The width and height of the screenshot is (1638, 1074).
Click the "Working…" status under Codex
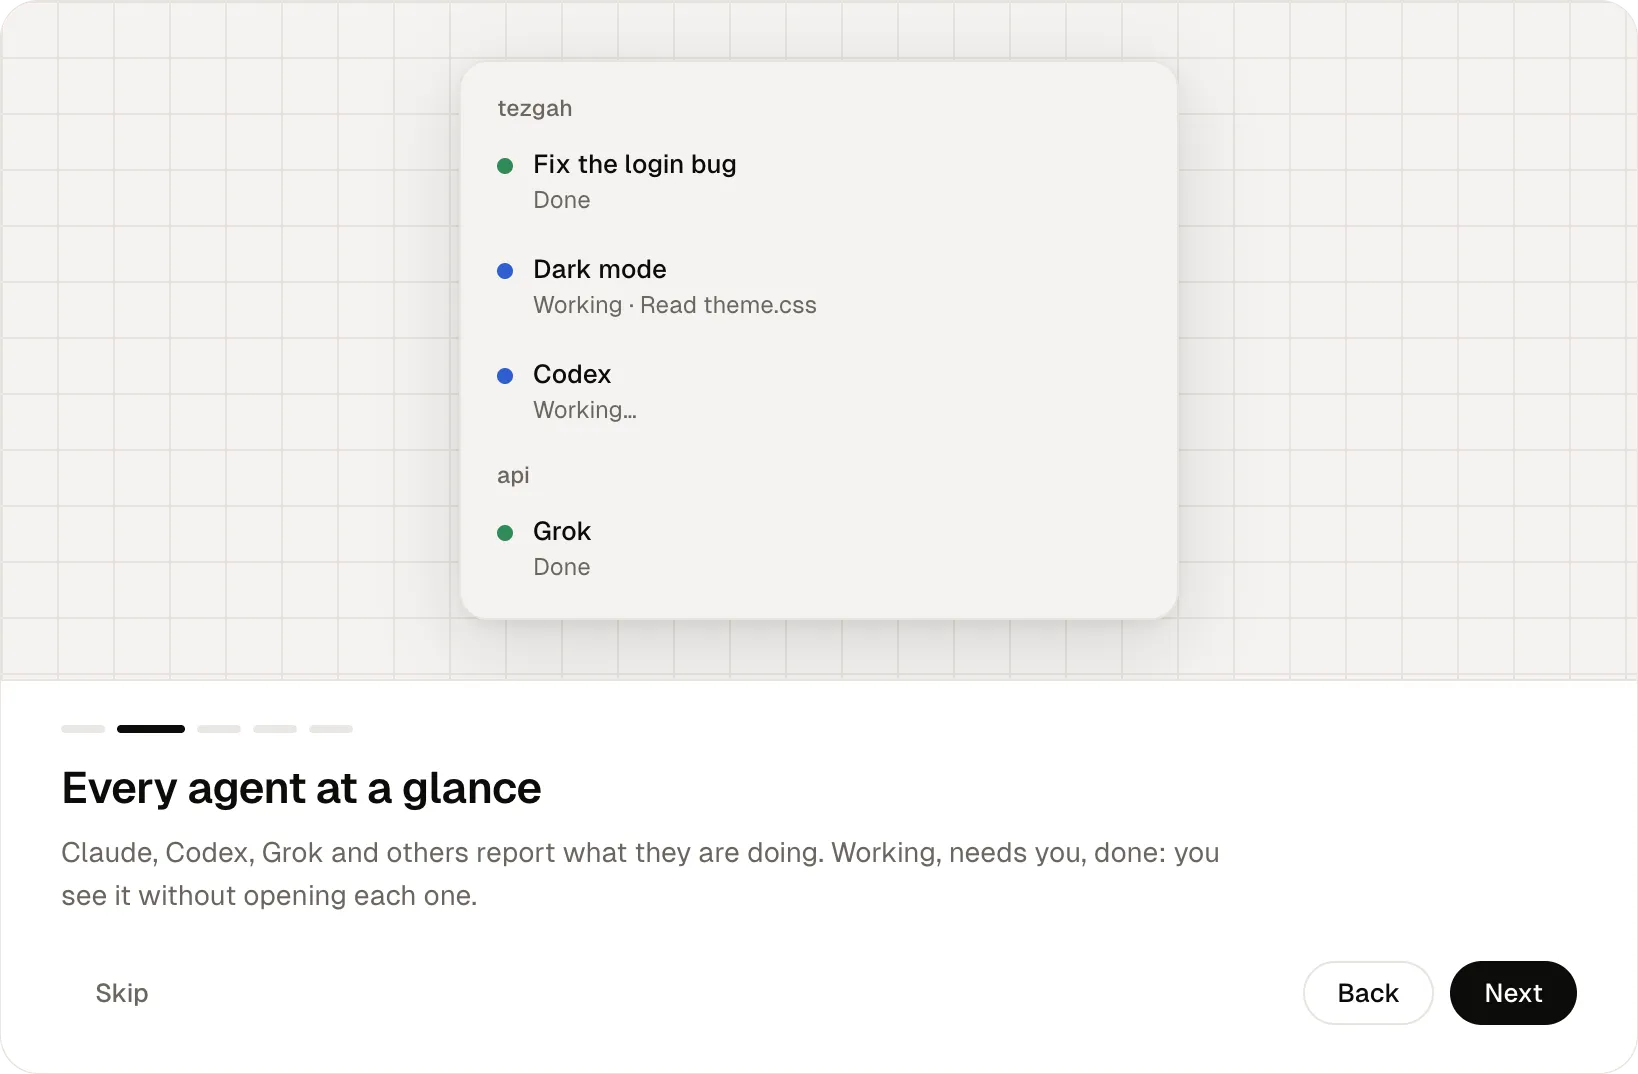585,410
